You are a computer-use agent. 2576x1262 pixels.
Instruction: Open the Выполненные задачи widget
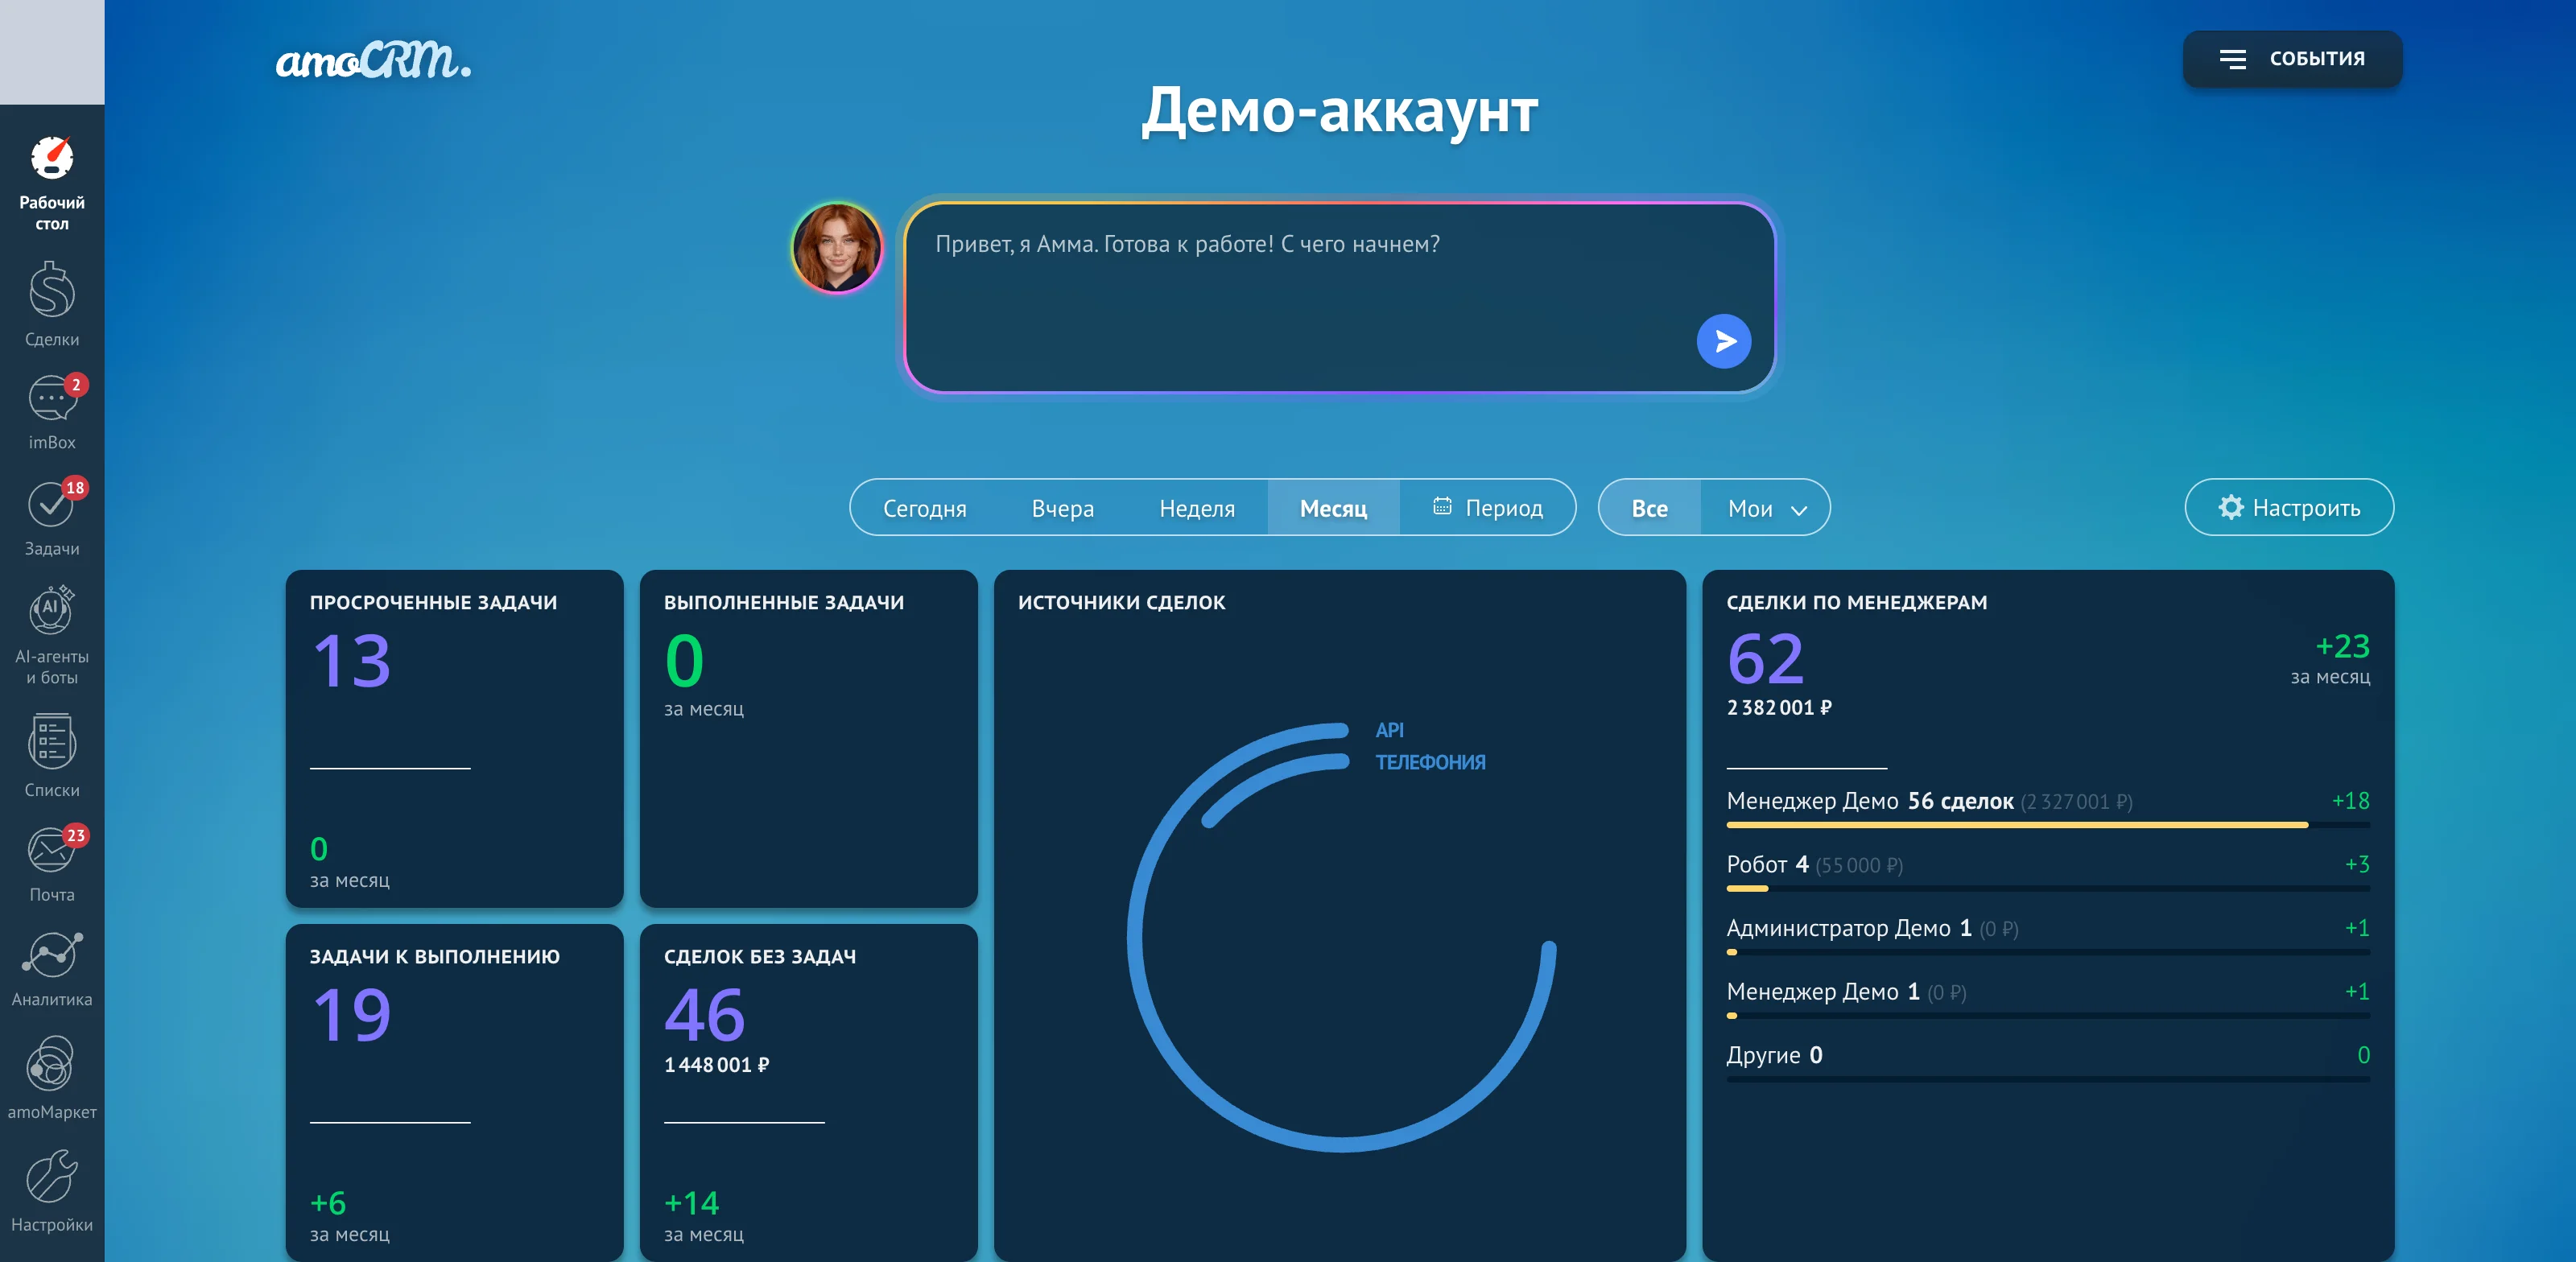[x=808, y=738]
